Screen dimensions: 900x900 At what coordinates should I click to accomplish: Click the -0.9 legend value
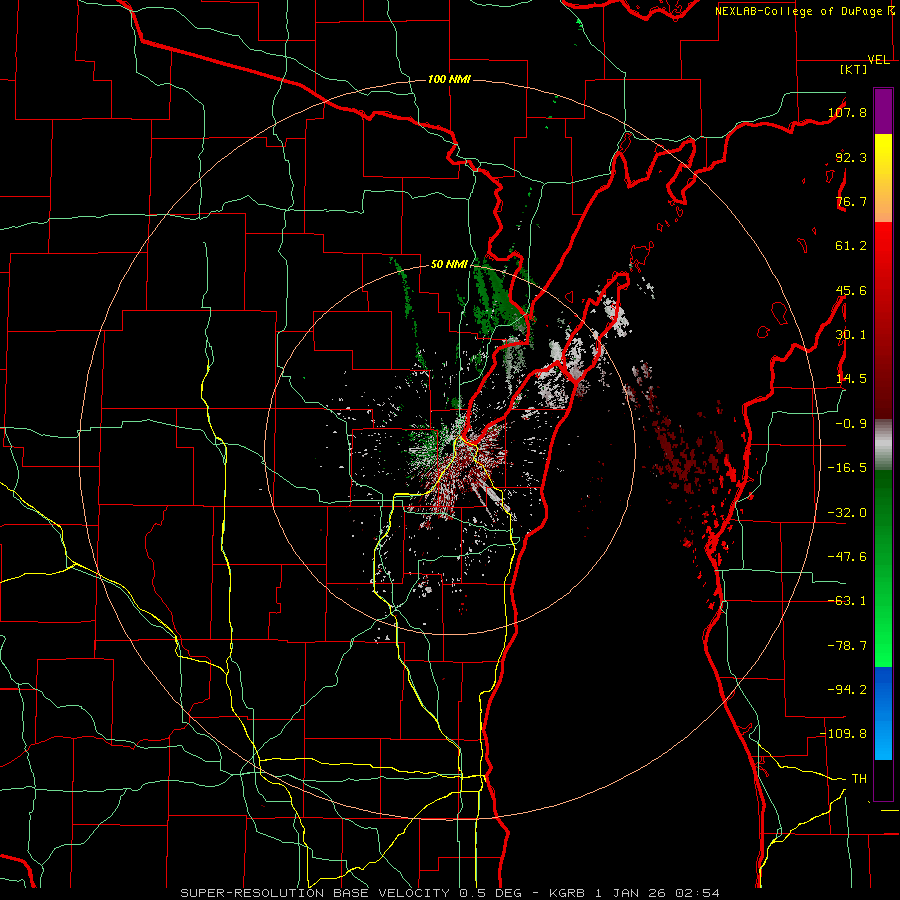[851, 424]
